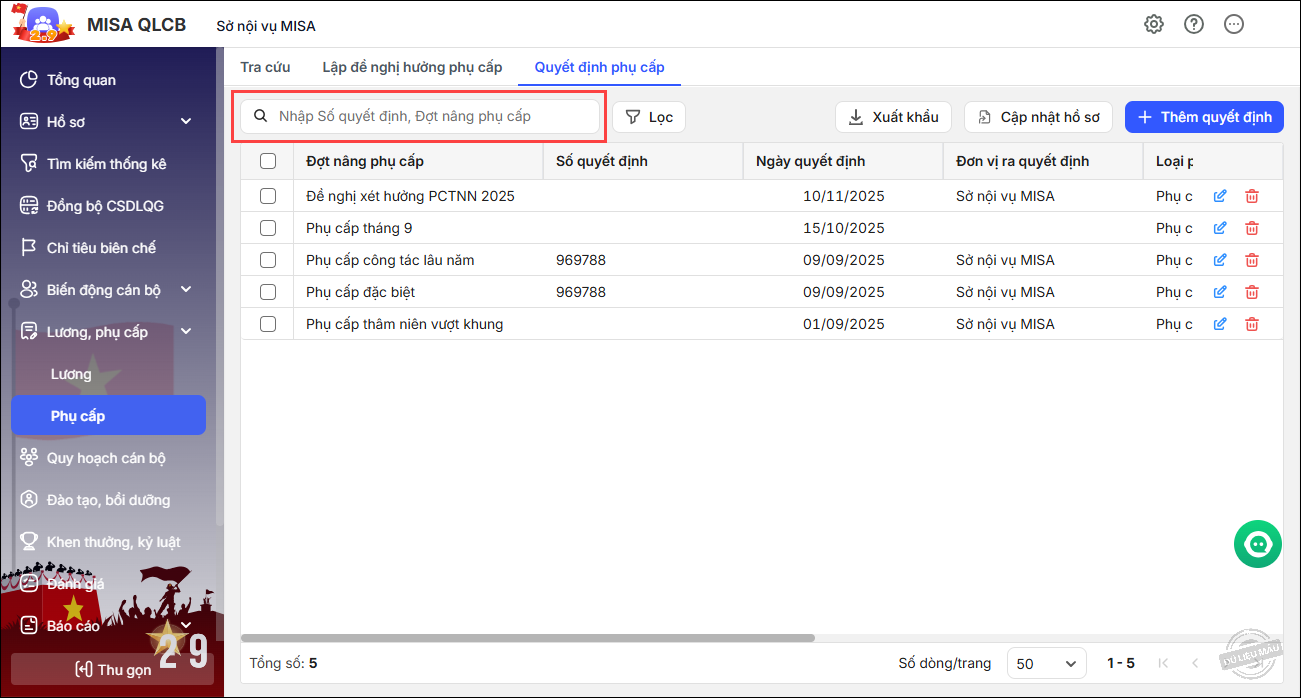Toggle the select-all checkbox in table header
This screenshot has width=1301, height=698.
tap(268, 161)
